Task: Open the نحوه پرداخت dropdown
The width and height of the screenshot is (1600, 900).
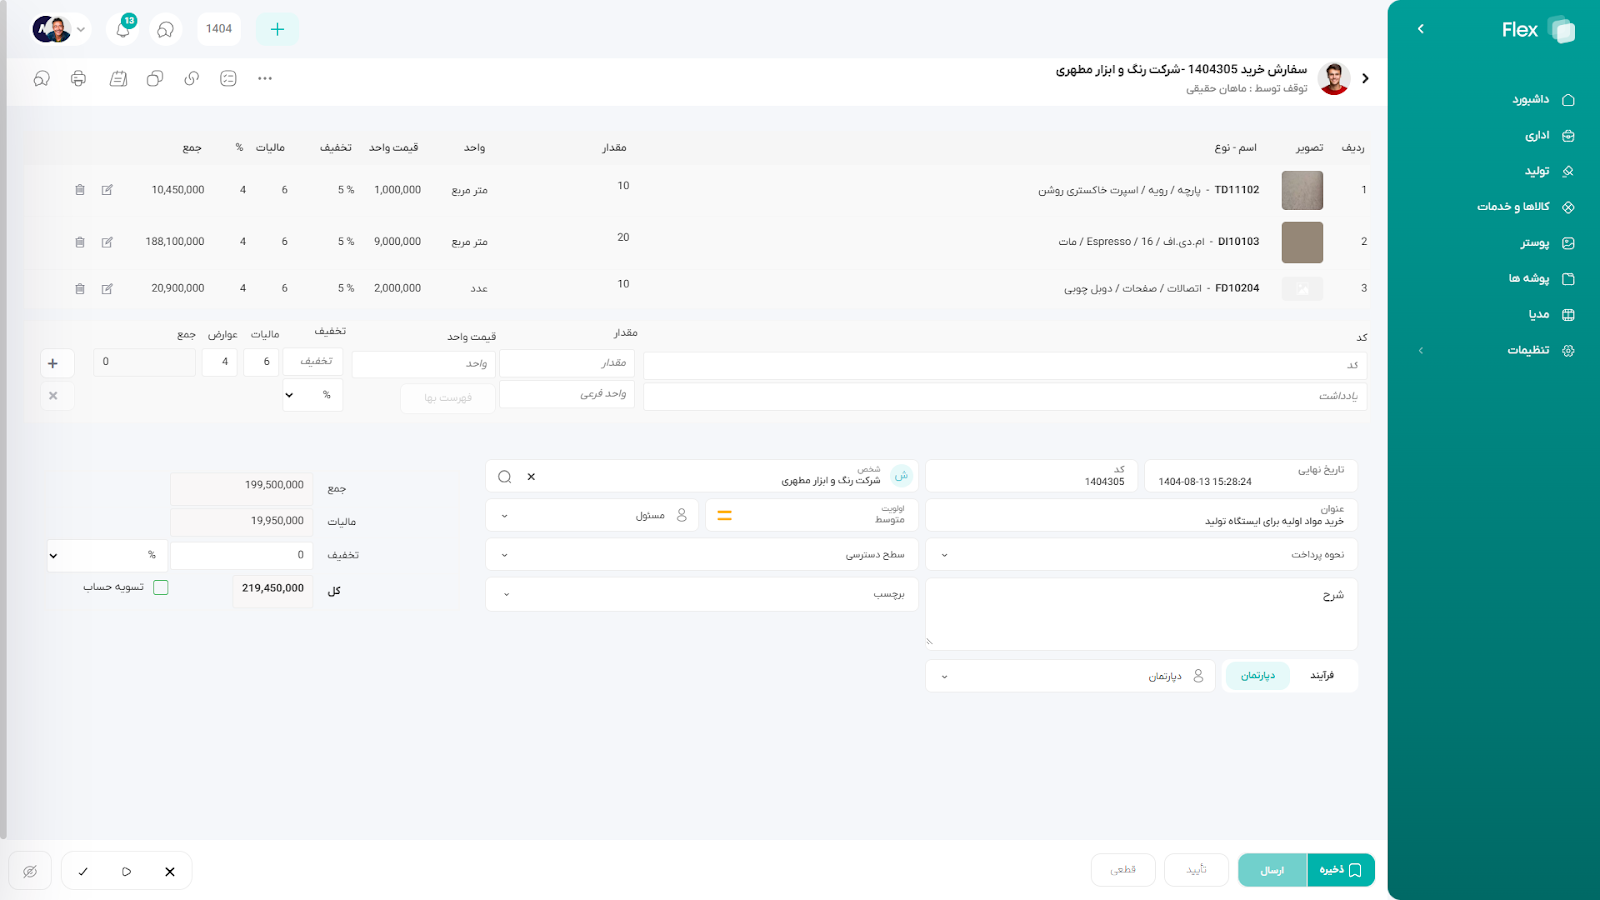Action: 1141,555
